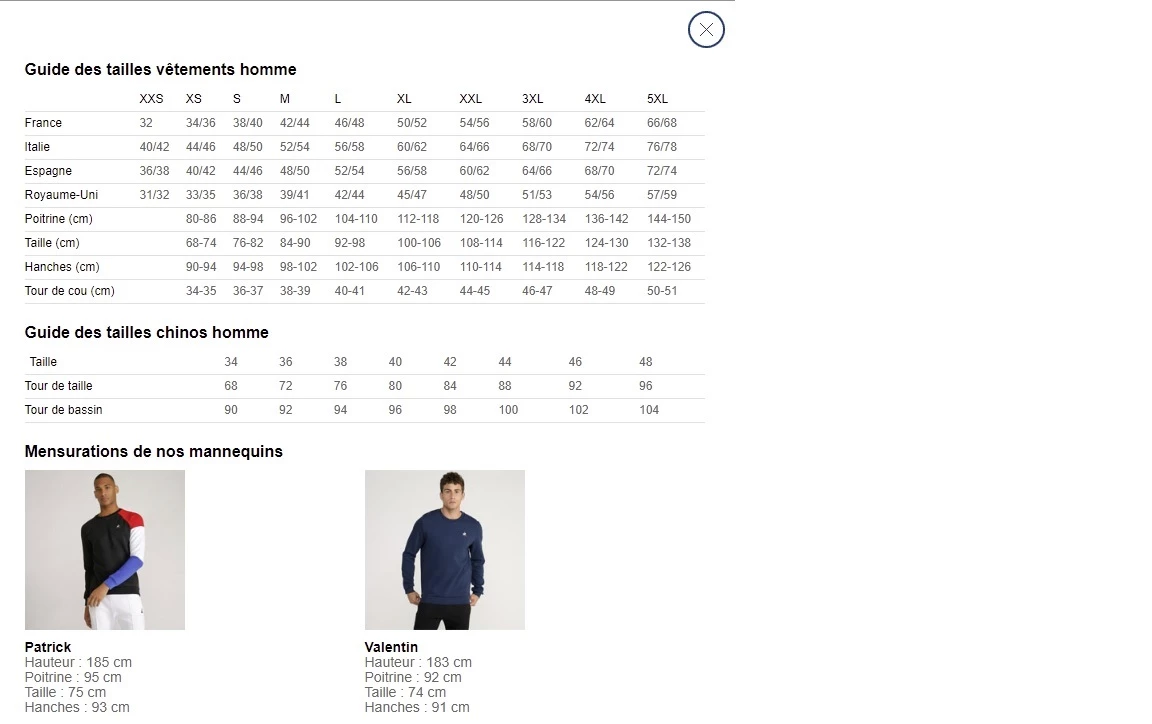
Task: Click the Italie row label
Action: 37,147
